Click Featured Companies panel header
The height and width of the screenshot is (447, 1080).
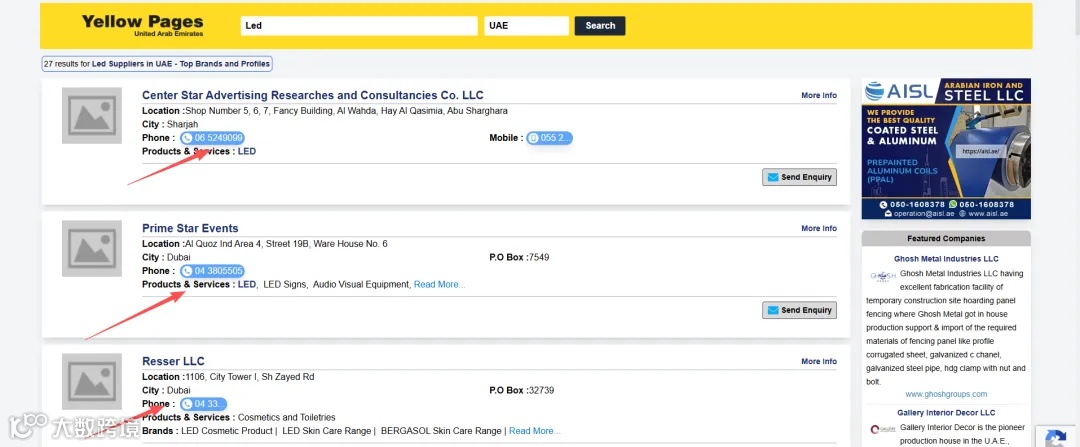946,238
